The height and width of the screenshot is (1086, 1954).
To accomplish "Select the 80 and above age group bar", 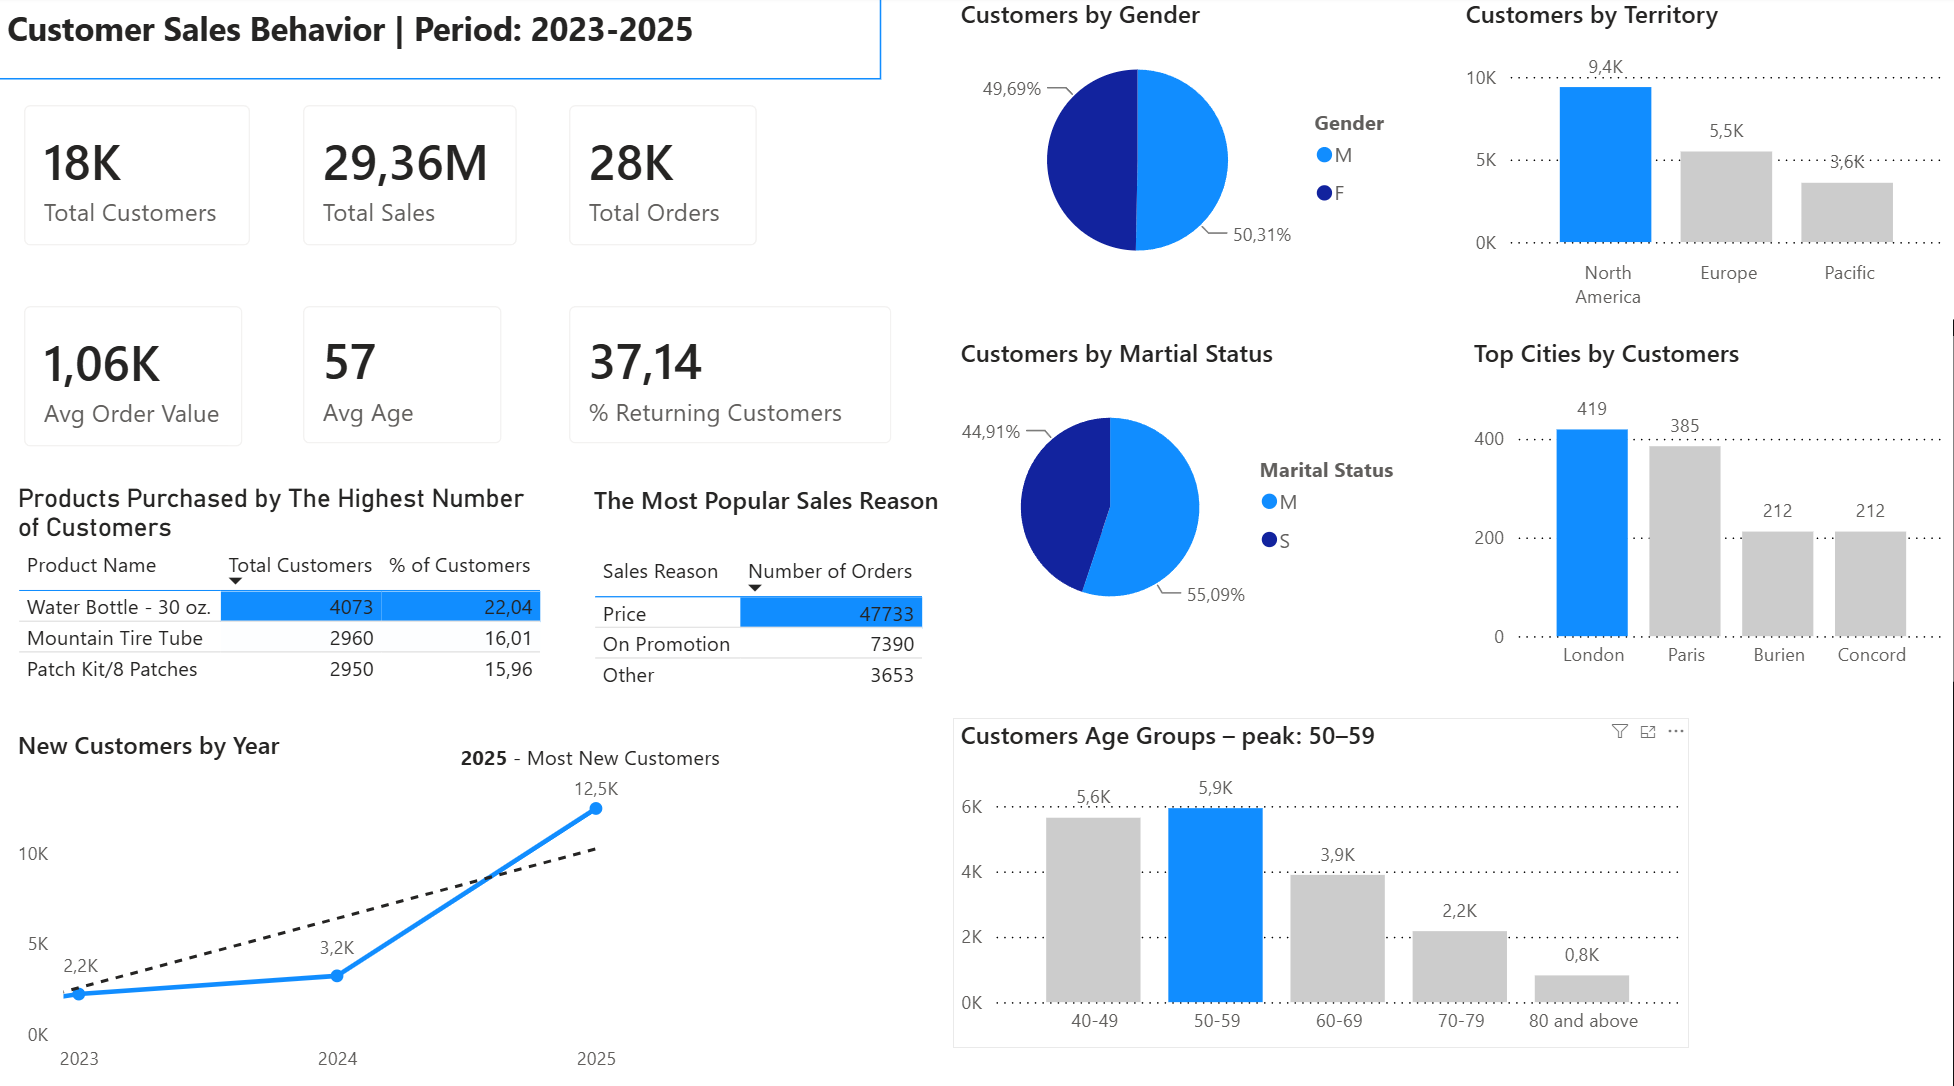I will click(x=1581, y=989).
